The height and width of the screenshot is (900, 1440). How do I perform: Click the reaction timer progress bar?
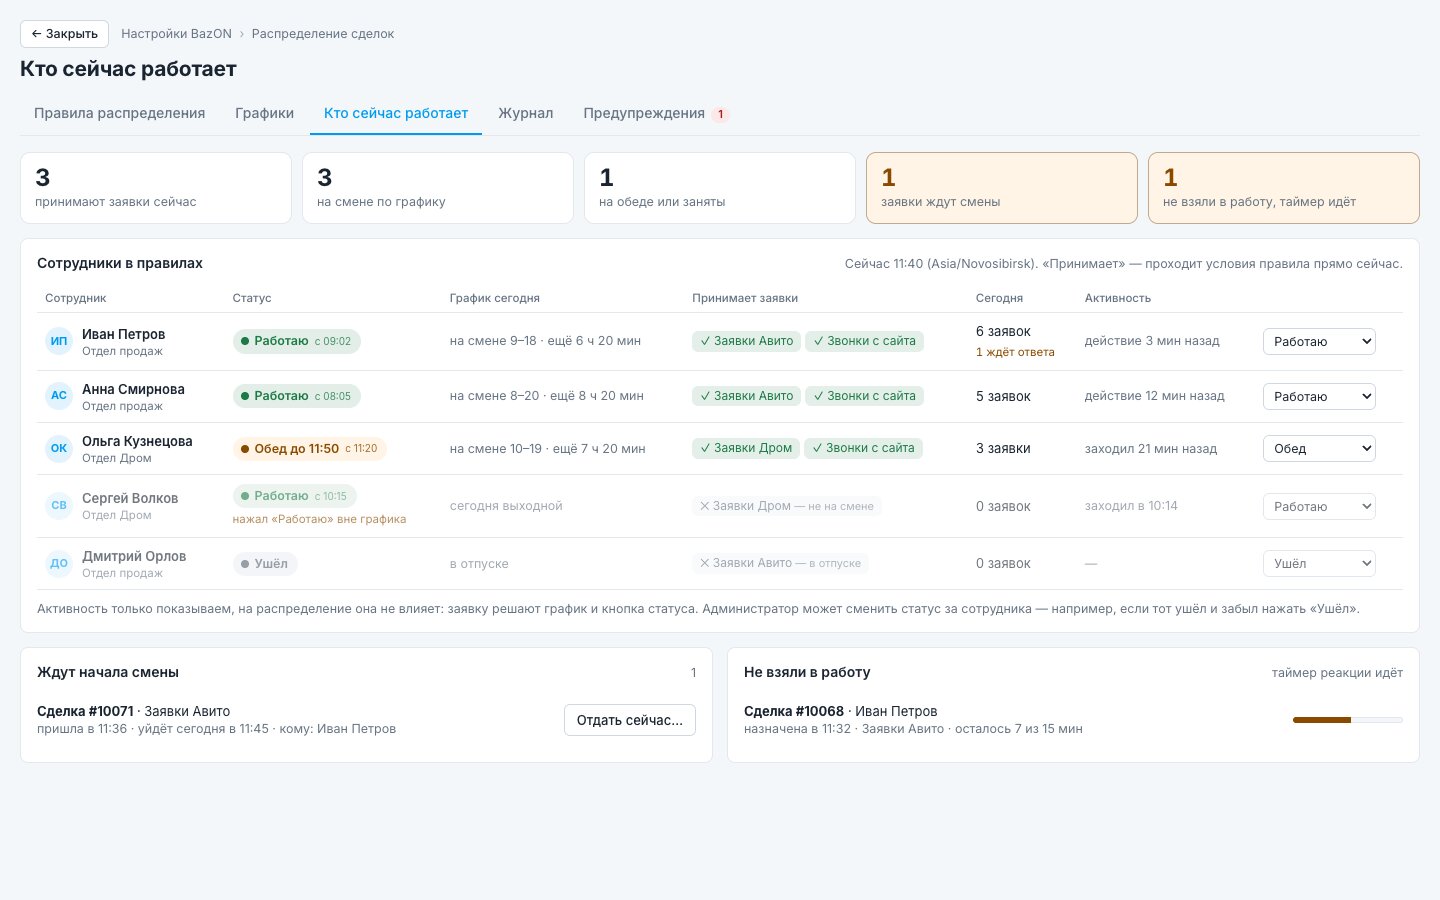(1348, 720)
